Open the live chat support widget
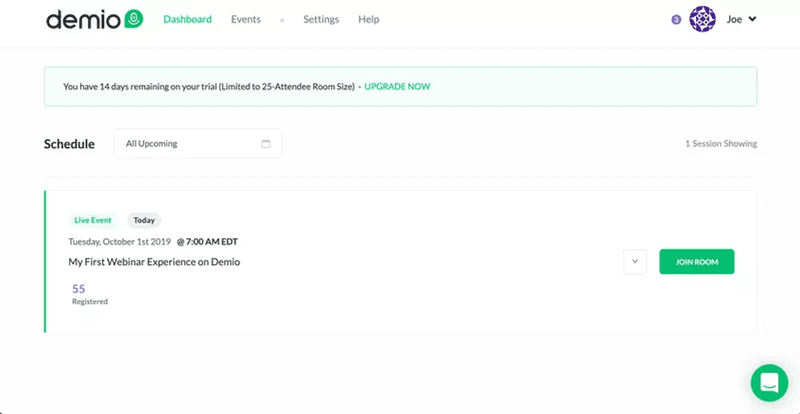This screenshot has height=414, width=800. point(770,382)
